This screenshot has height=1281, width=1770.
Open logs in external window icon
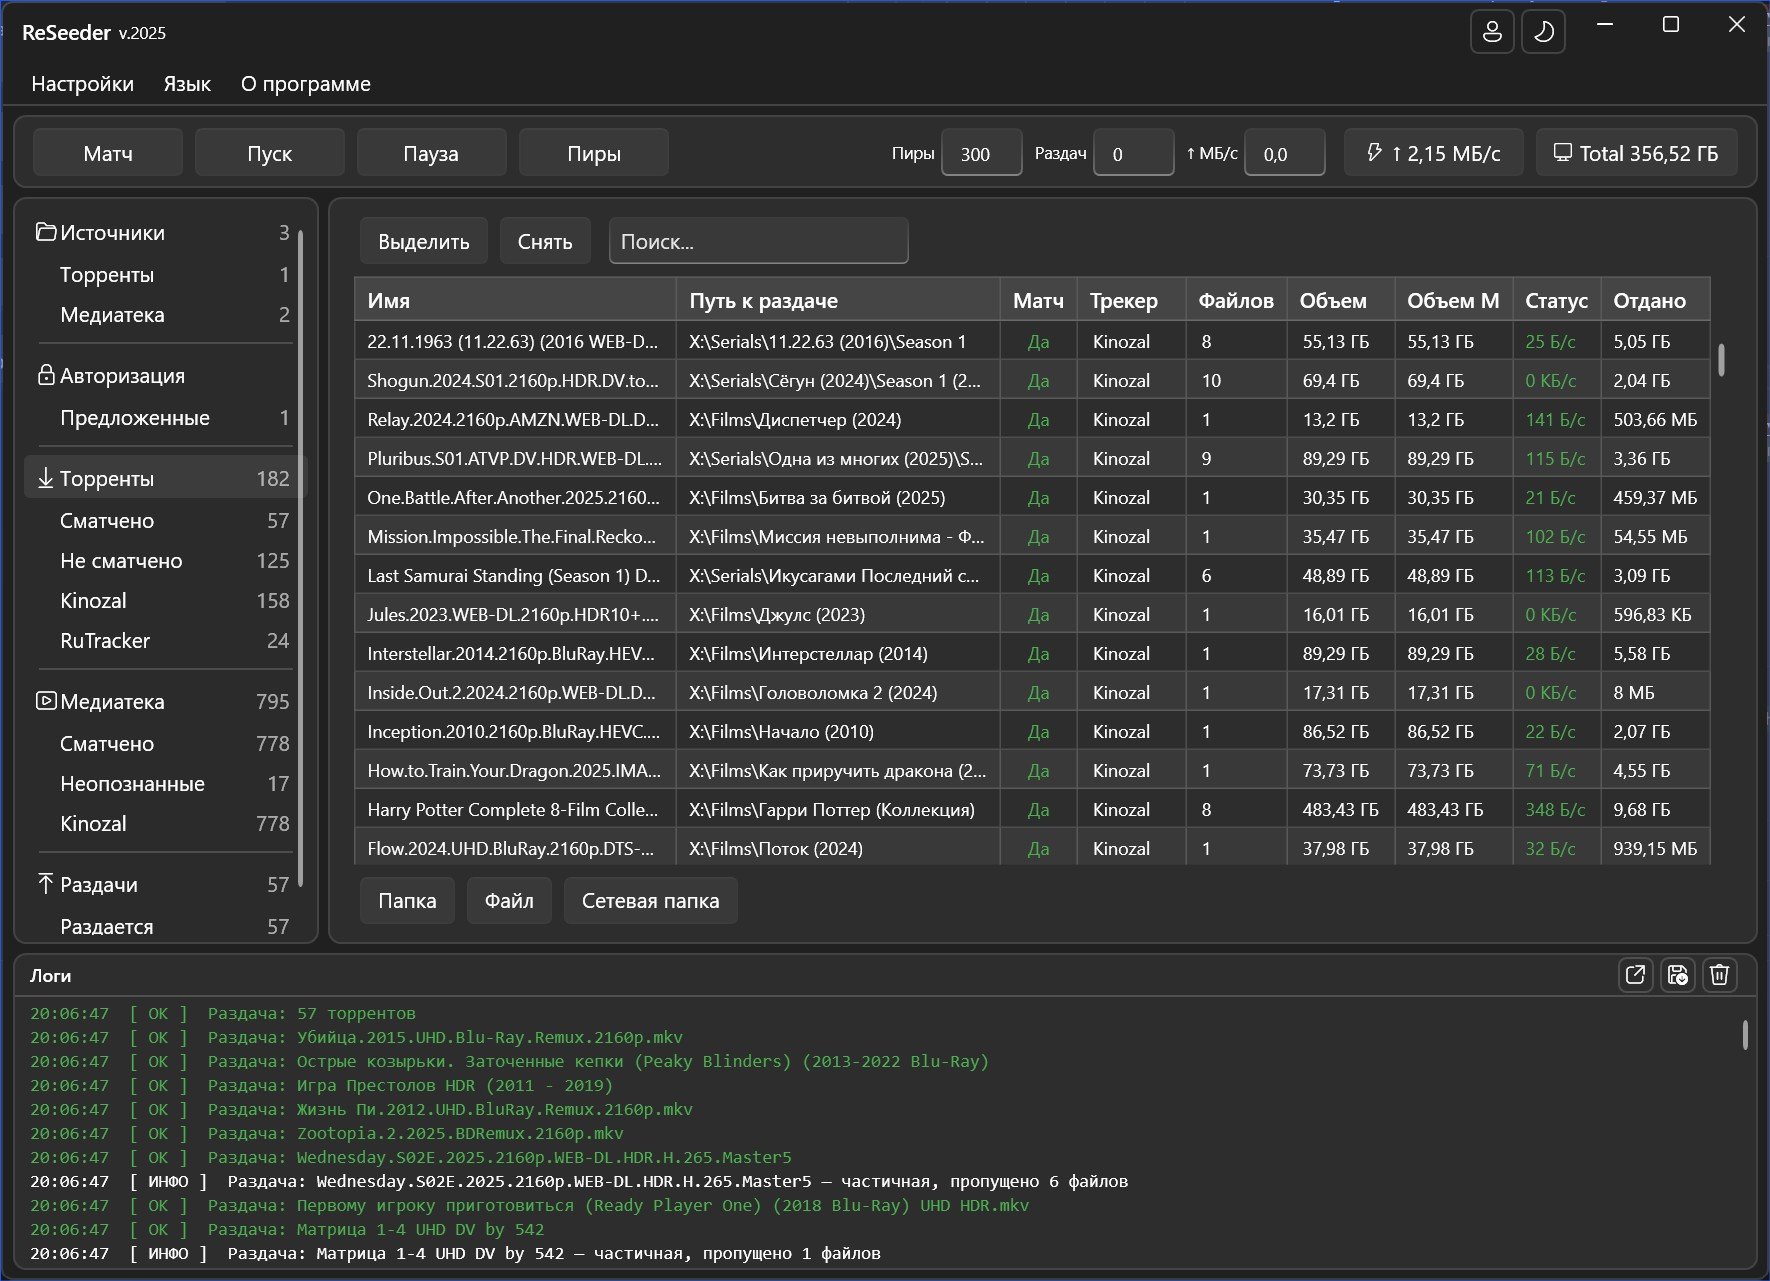[1635, 974]
